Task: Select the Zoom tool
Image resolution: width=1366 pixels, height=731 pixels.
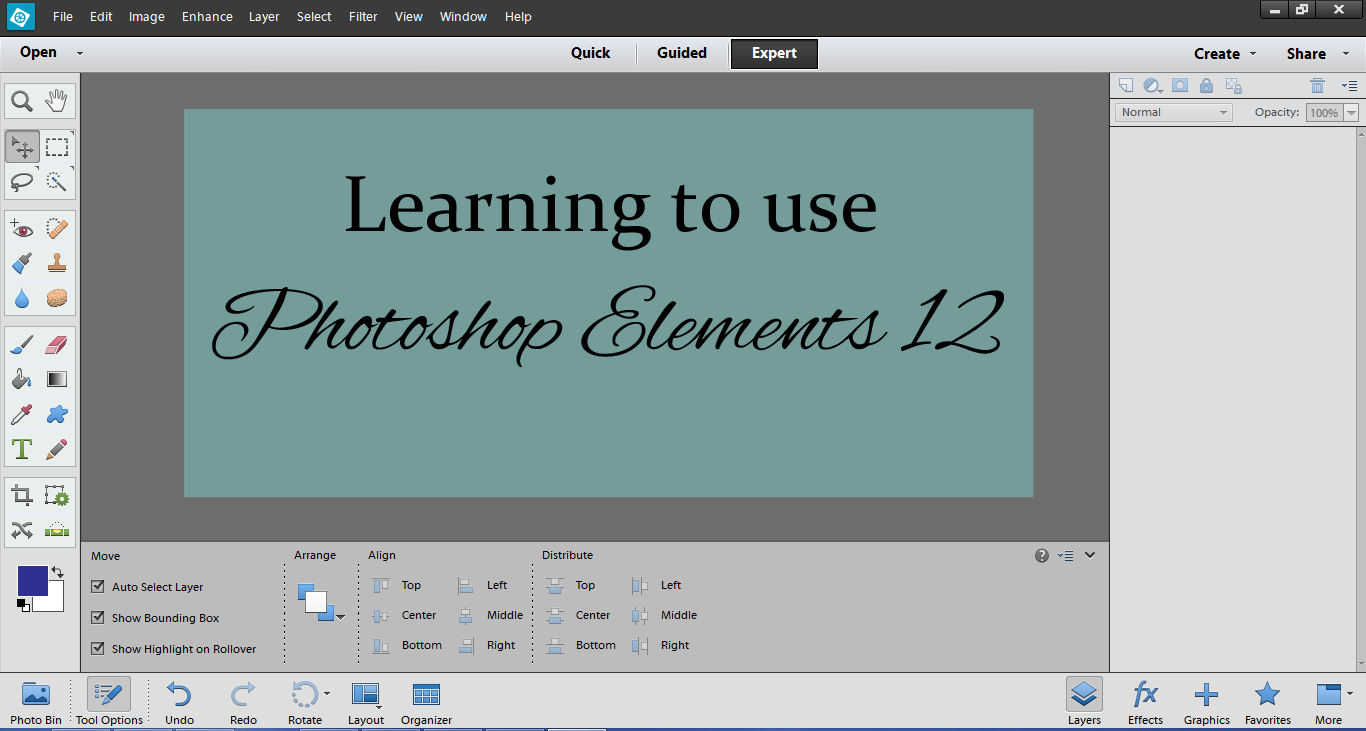Action: [22, 101]
